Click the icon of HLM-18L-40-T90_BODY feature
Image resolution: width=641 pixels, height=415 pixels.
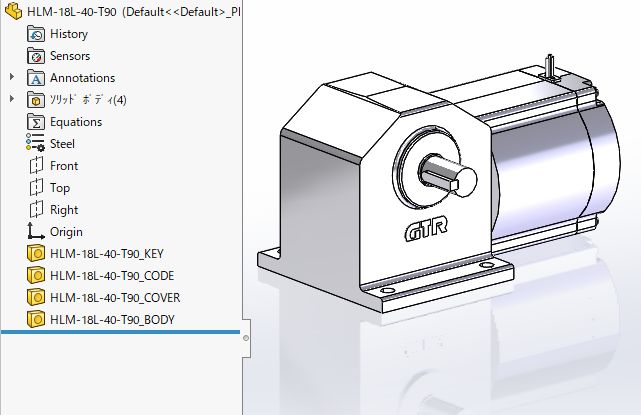pyautogui.click(x=36, y=319)
